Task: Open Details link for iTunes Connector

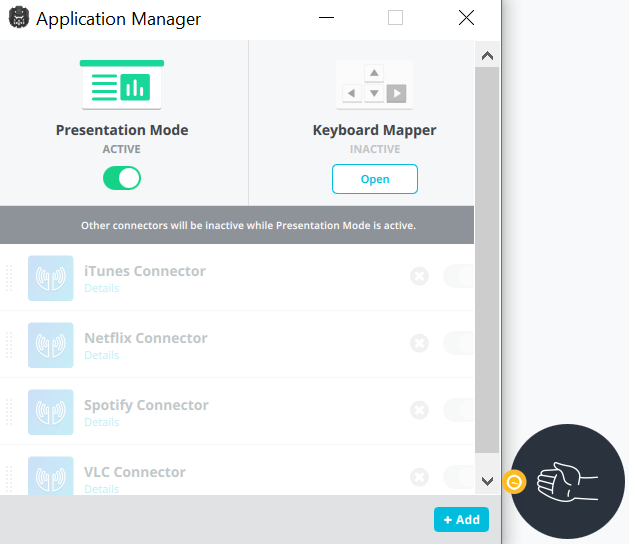Action: click(x=101, y=288)
